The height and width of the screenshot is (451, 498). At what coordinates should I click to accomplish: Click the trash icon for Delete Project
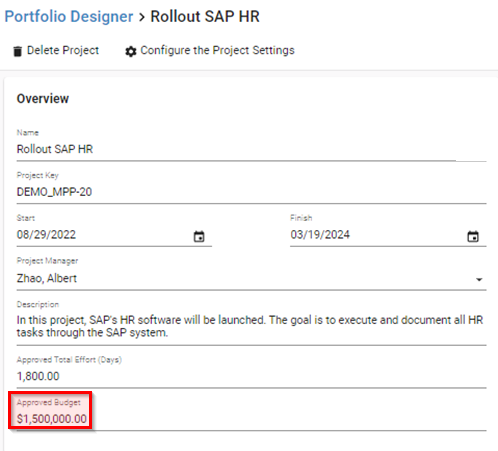click(x=17, y=51)
